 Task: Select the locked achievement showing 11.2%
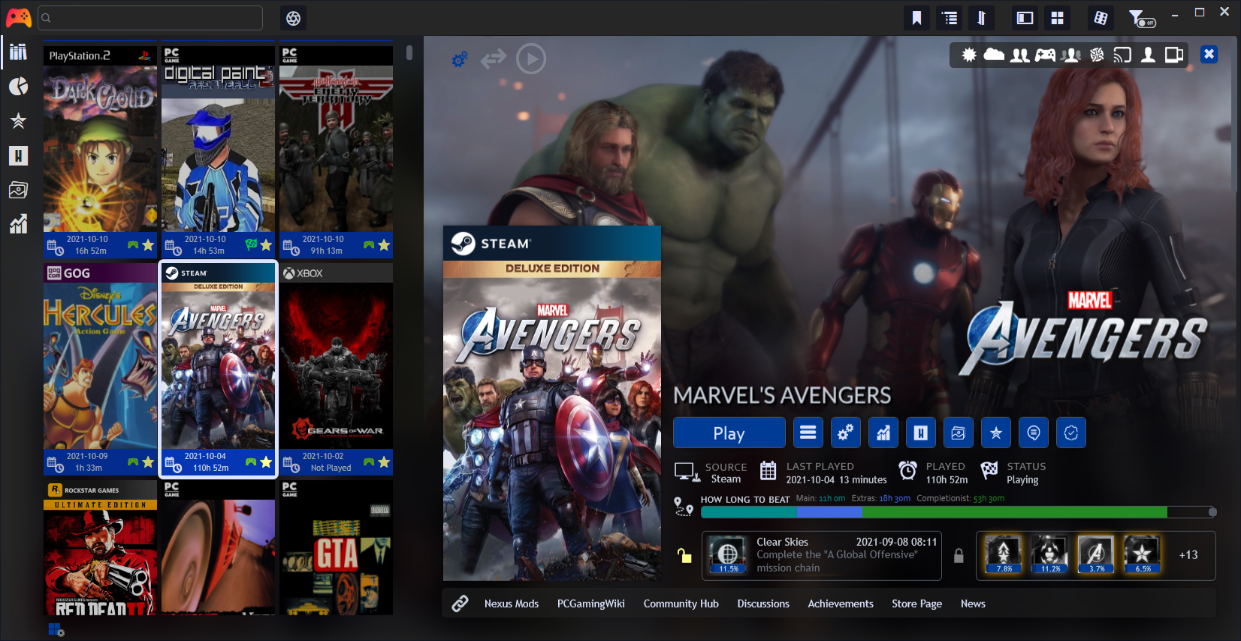tap(1049, 555)
